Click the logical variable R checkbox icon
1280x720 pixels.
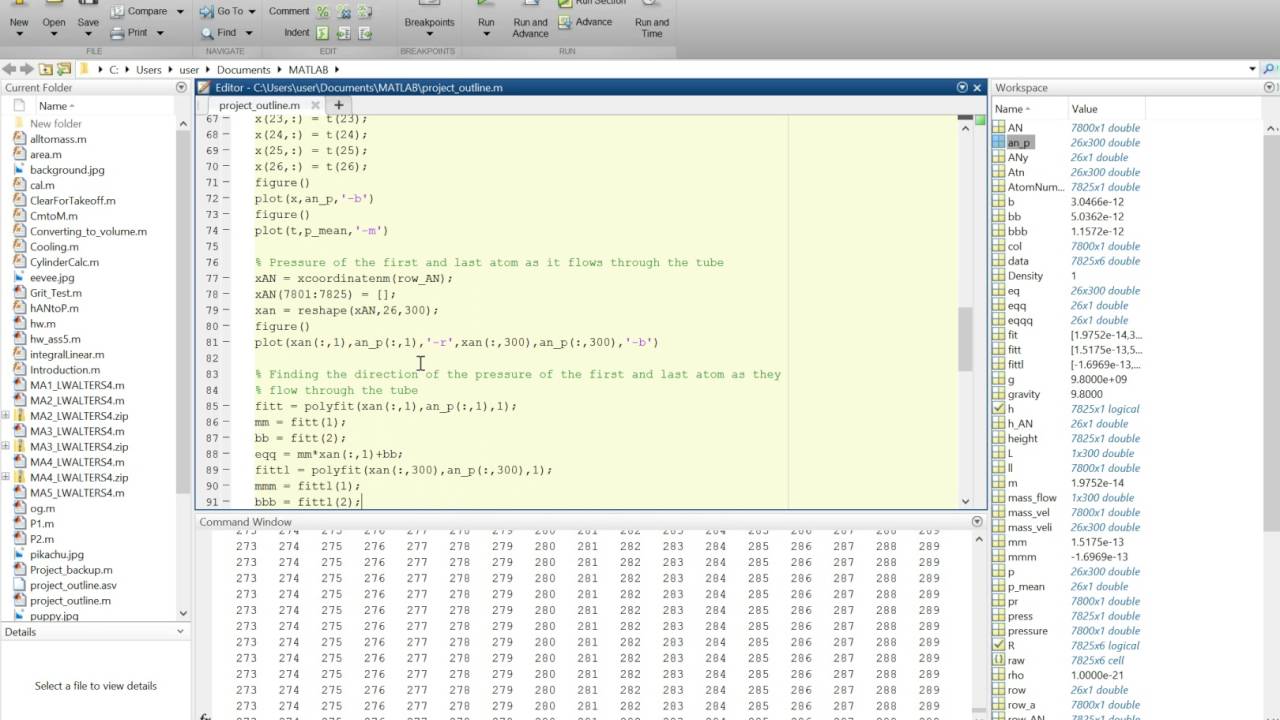pos(999,646)
